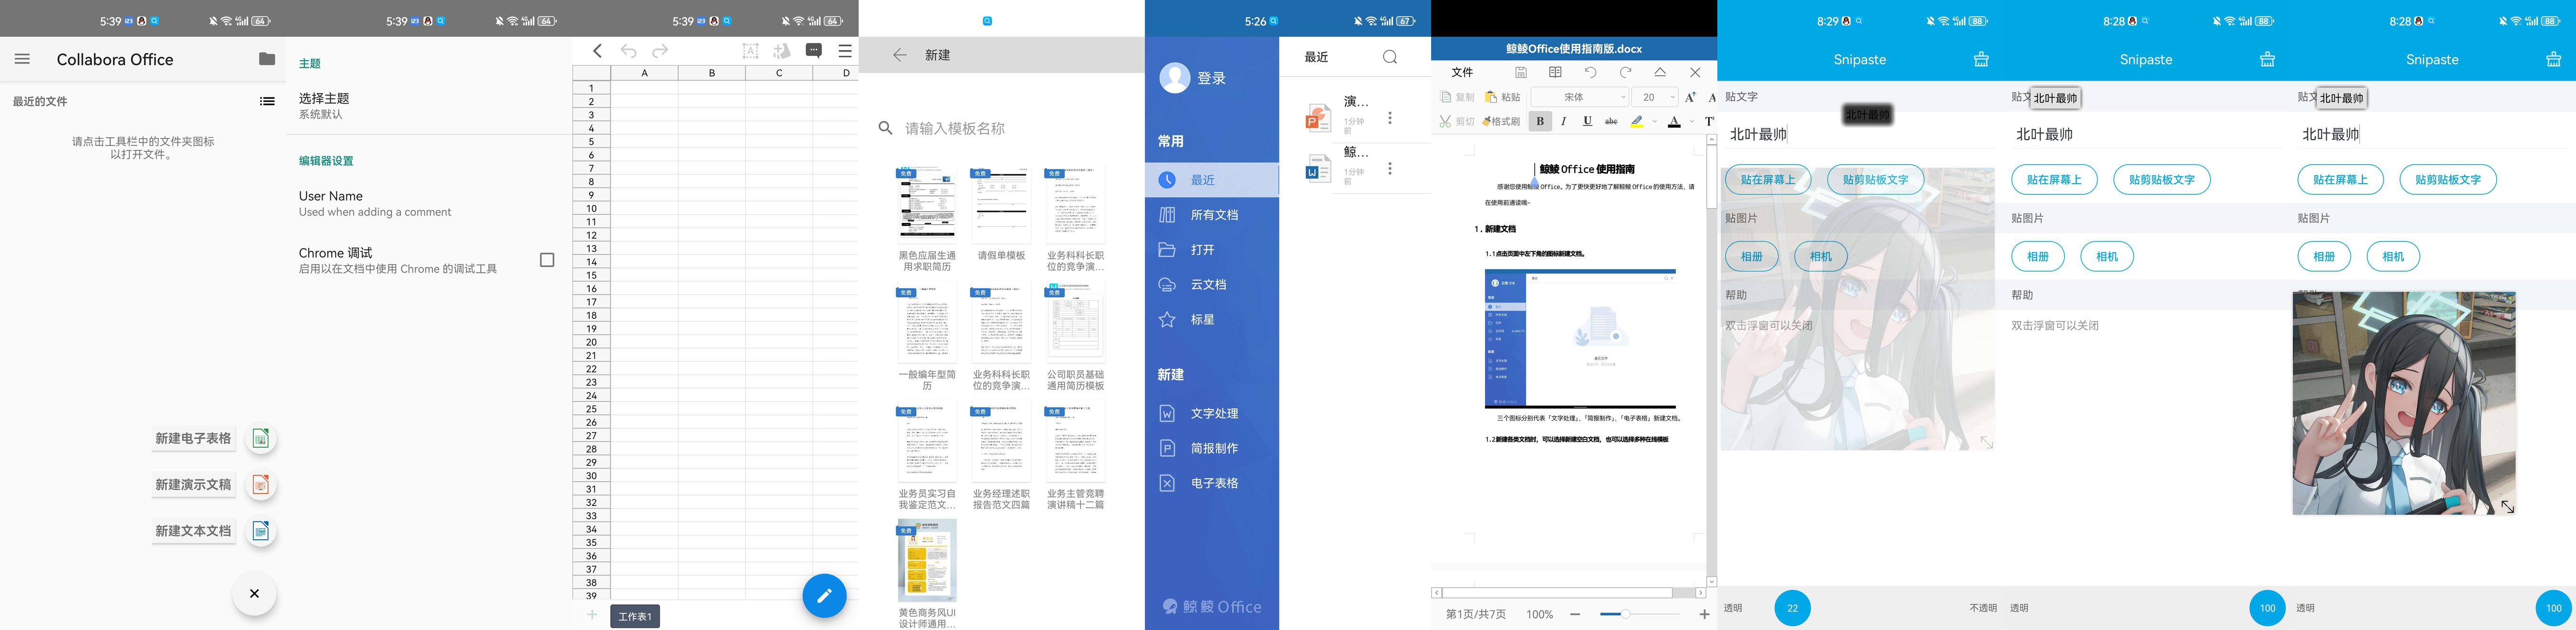This screenshot has width=2576, height=630.
Task: Click the reading view book icon
Action: click(x=1555, y=72)
